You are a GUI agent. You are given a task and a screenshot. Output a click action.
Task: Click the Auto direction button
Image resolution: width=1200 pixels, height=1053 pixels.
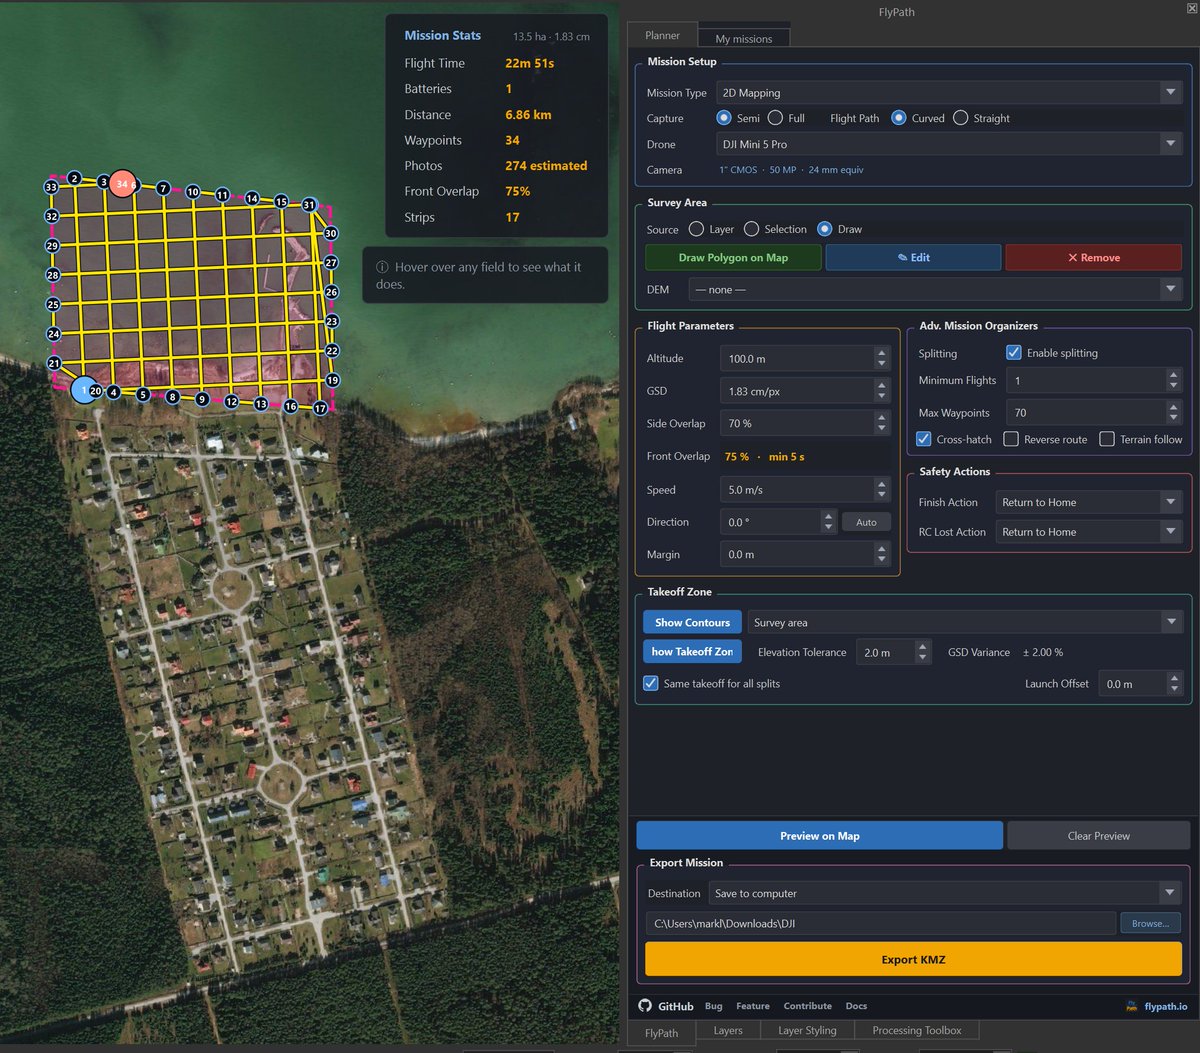(866, 522)
